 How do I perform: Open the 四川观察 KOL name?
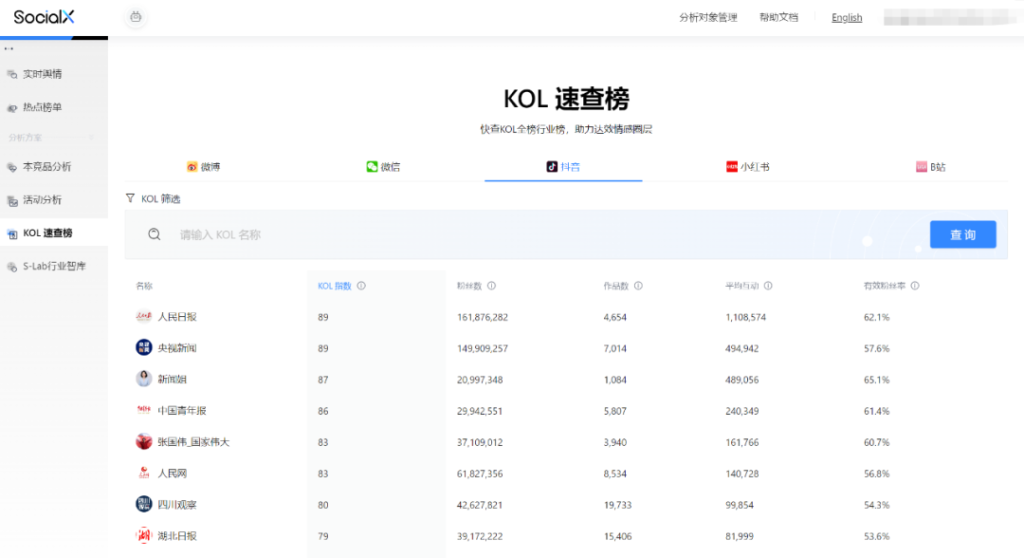pyautogui.click(x=177, y=505)
